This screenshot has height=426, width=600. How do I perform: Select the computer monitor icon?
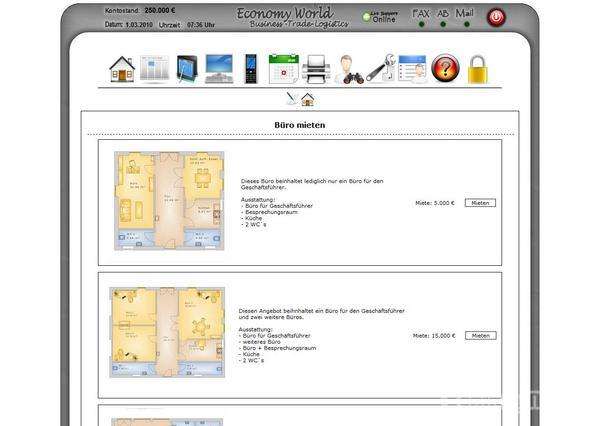click(219, 70)
